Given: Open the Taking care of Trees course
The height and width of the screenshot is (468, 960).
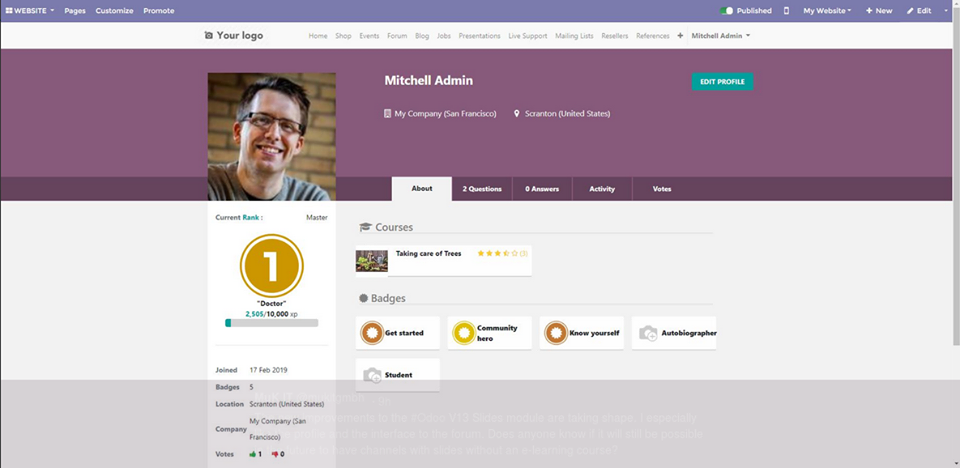Looking at the screenshot, I should [429, 253].
